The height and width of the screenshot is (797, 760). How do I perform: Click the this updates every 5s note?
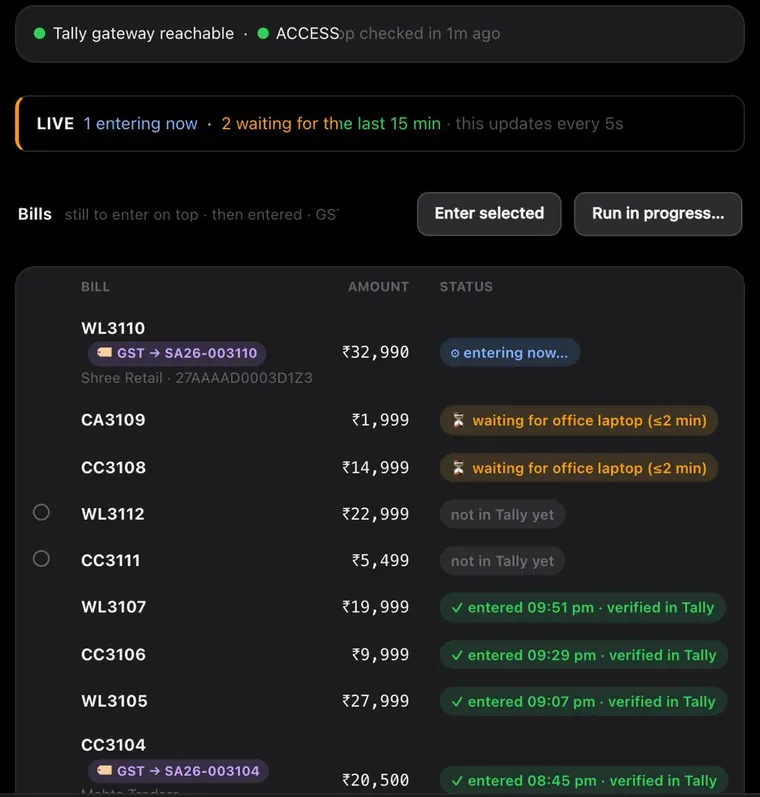pos(539,124)
